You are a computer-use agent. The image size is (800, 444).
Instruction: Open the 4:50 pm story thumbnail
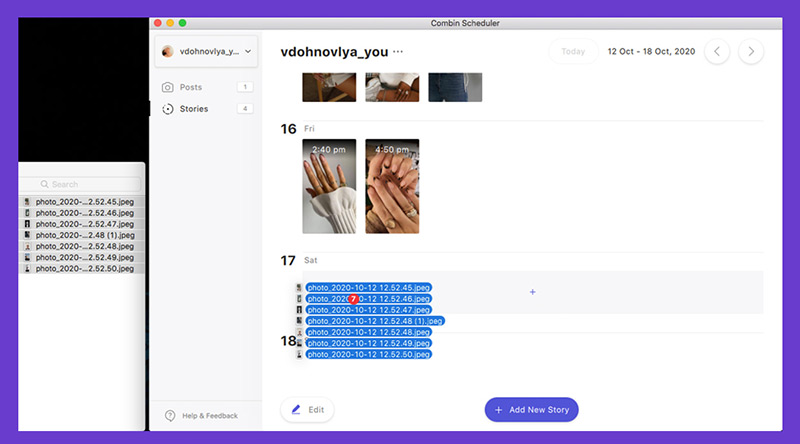point(392,186)
